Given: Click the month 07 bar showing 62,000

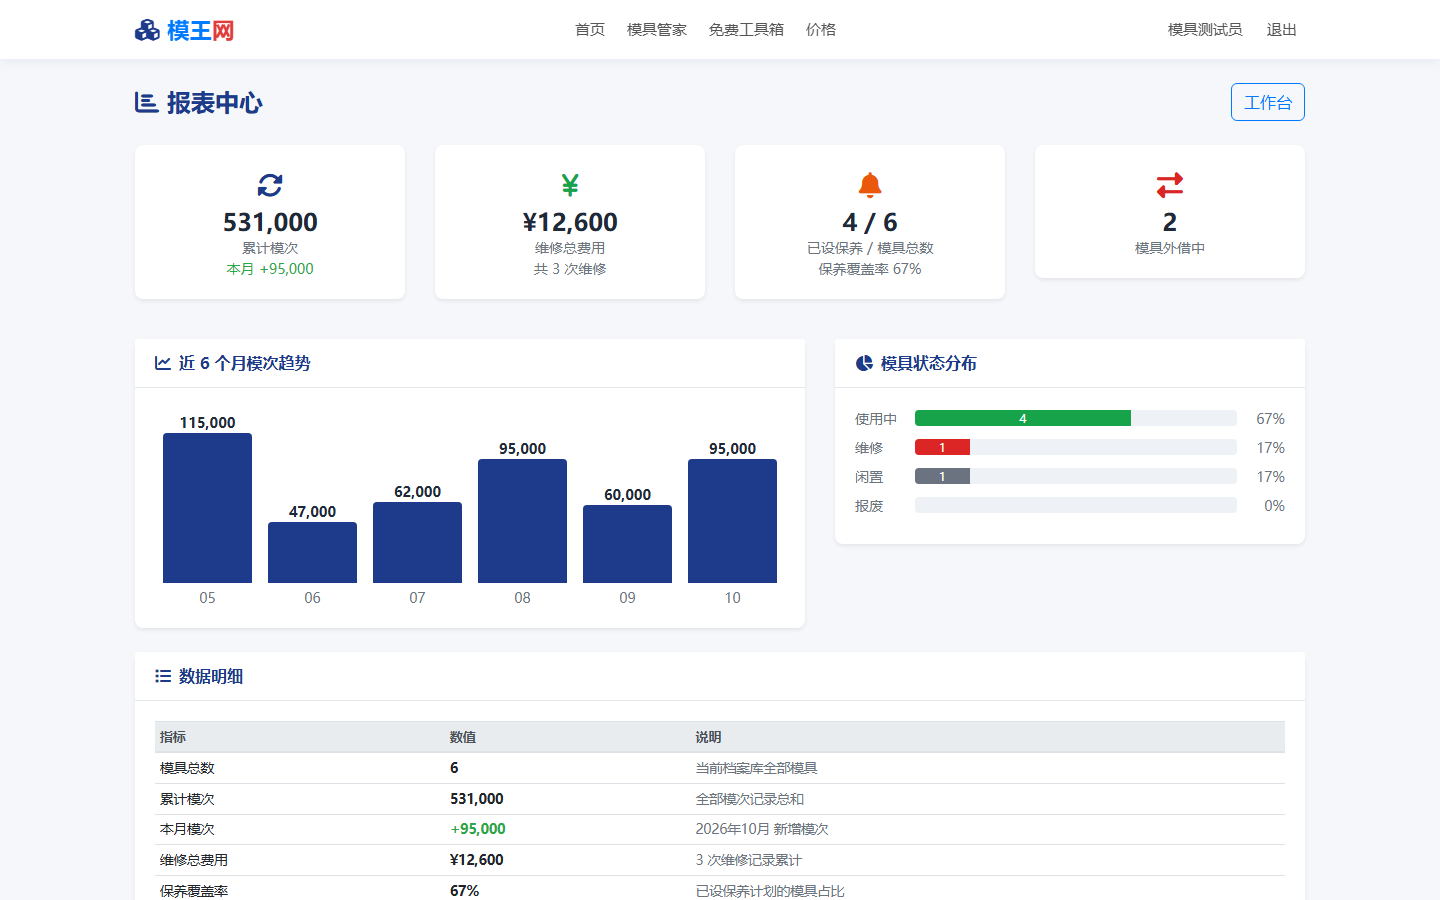Looking at the screenshot, I should (417, 542).
